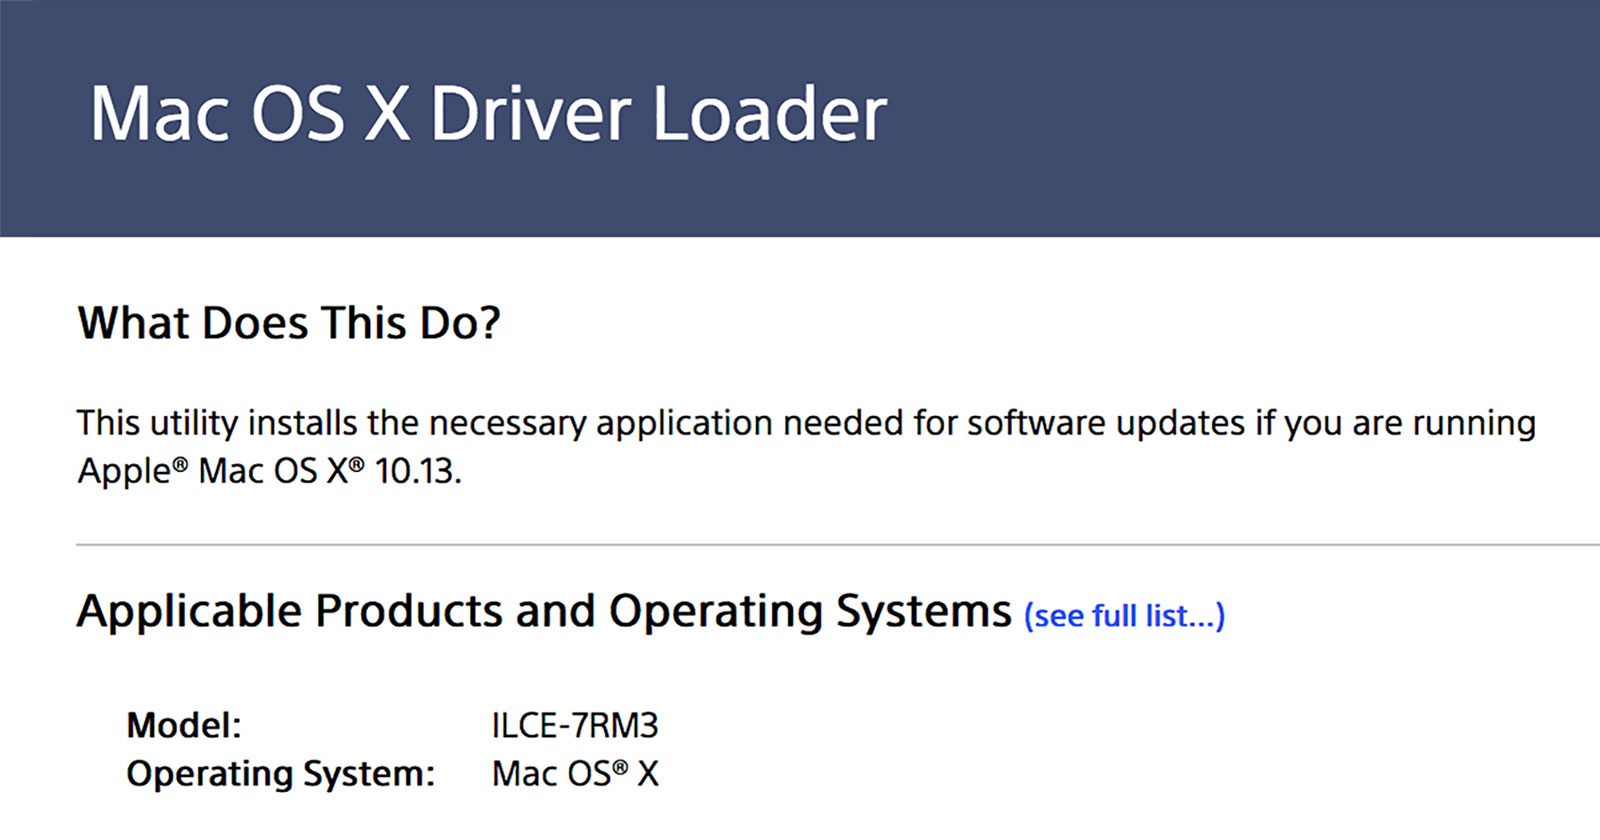Image resolution: width=1600 pixels, height=840 pixels.
Task: Click the "ILCE-7RM3" model value
Action: tap(575, 725)
